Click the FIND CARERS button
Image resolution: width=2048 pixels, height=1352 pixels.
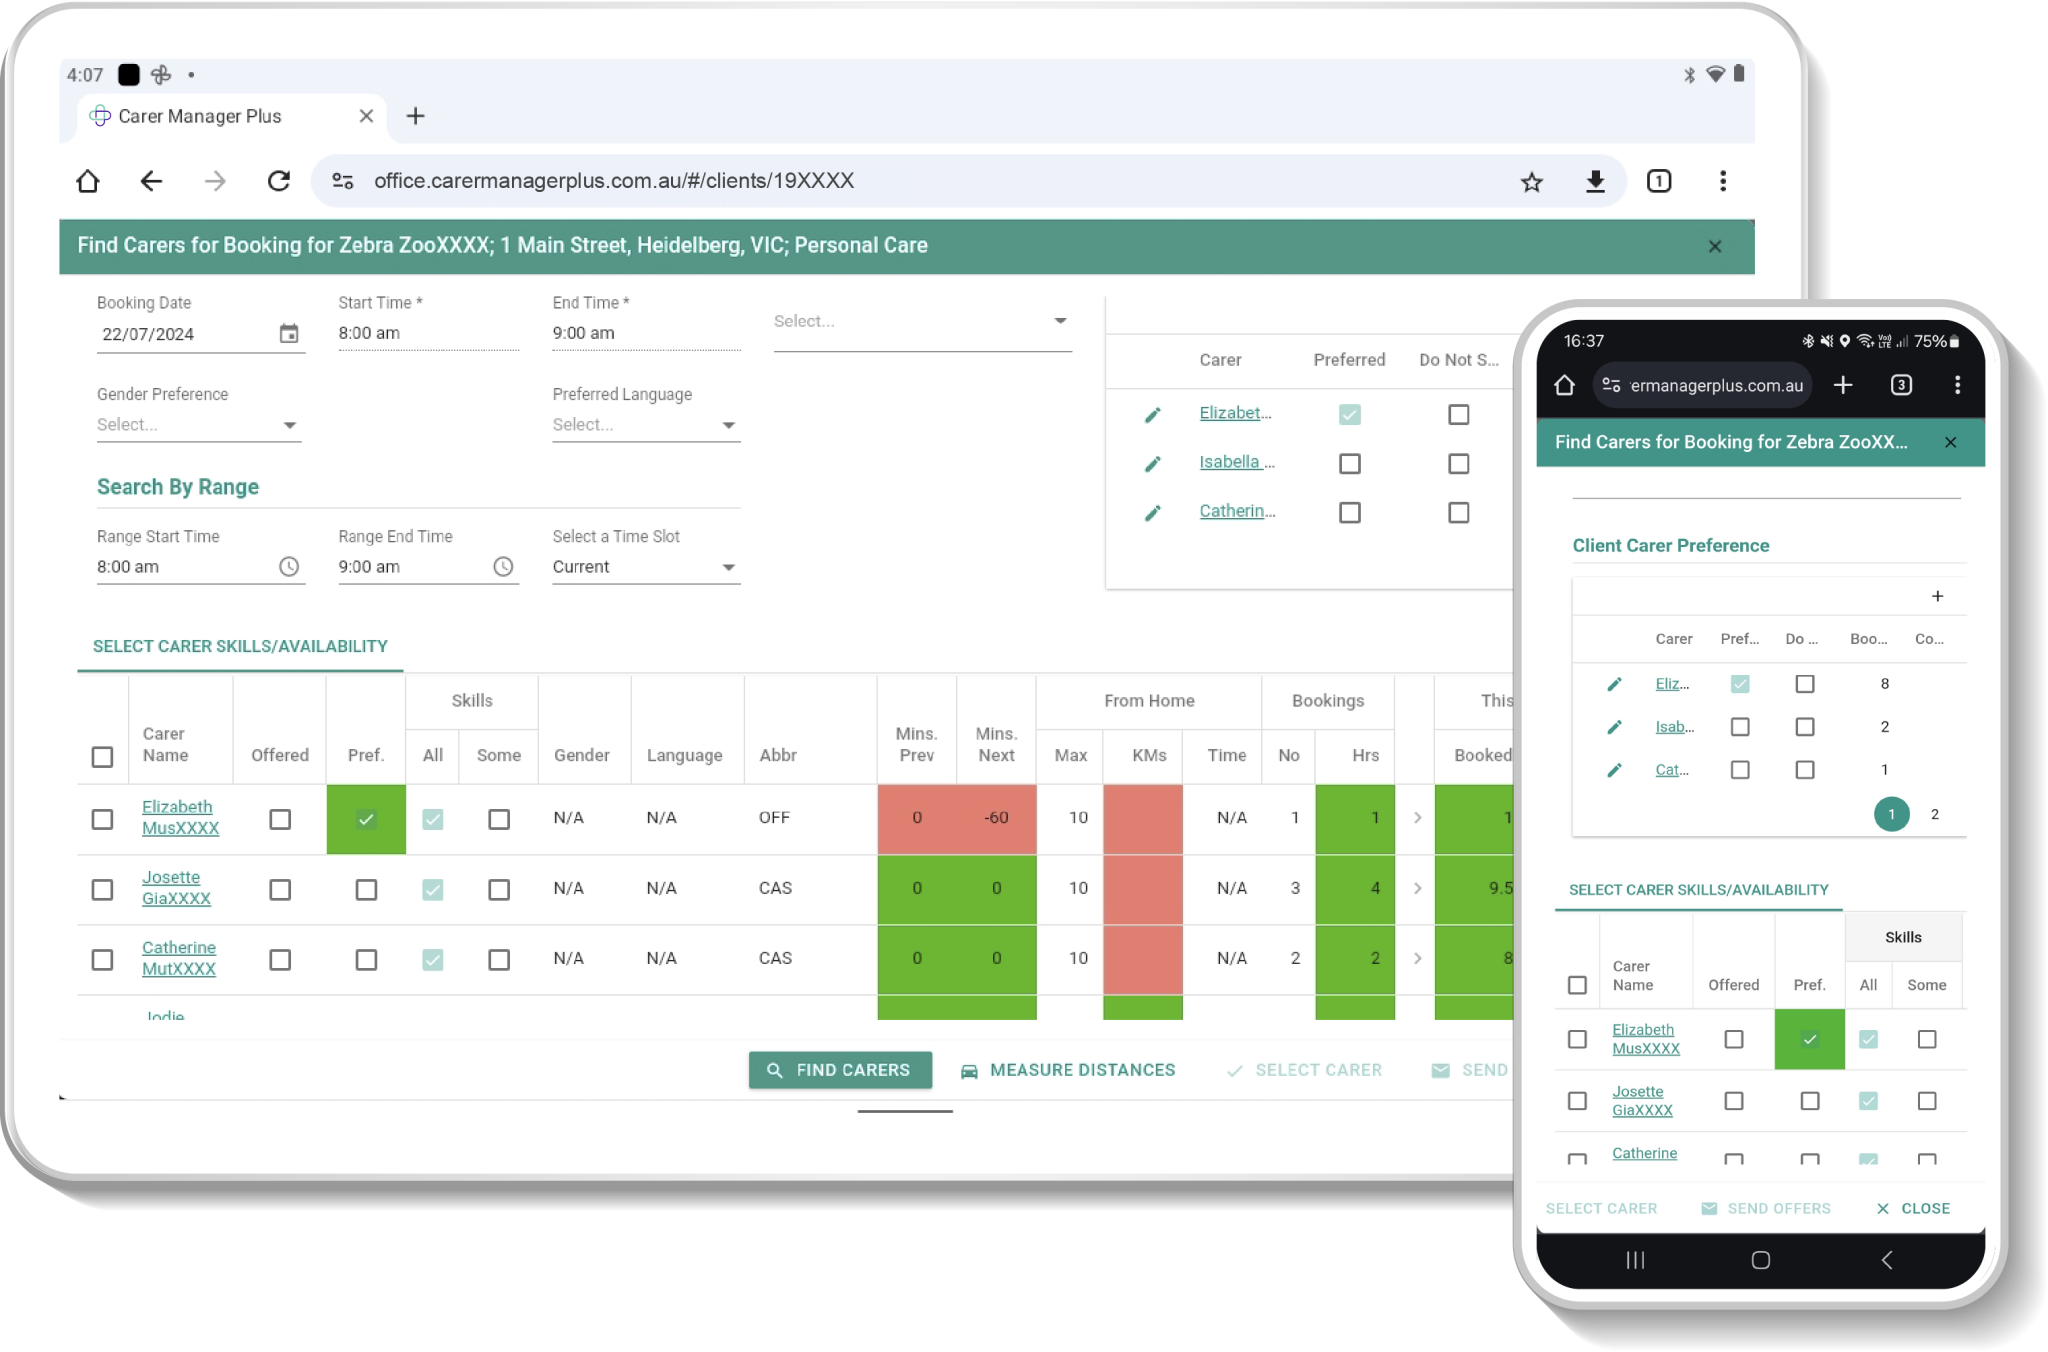point(840,1070)
